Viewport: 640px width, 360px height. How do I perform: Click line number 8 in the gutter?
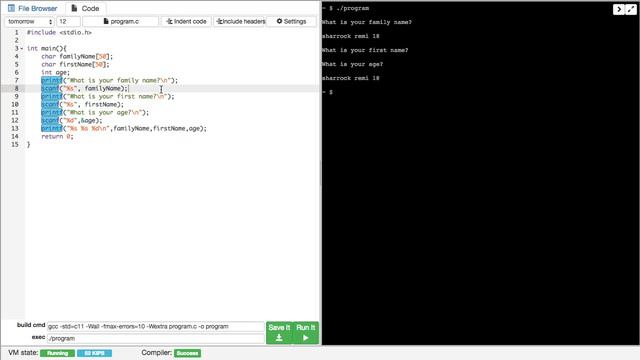(16, 89)
